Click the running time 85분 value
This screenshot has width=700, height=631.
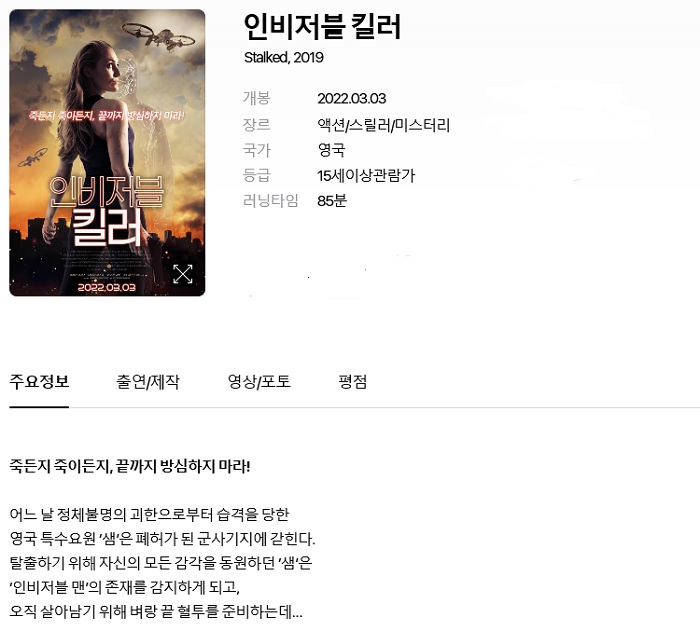pyautogui.click(x=332, y=201)
